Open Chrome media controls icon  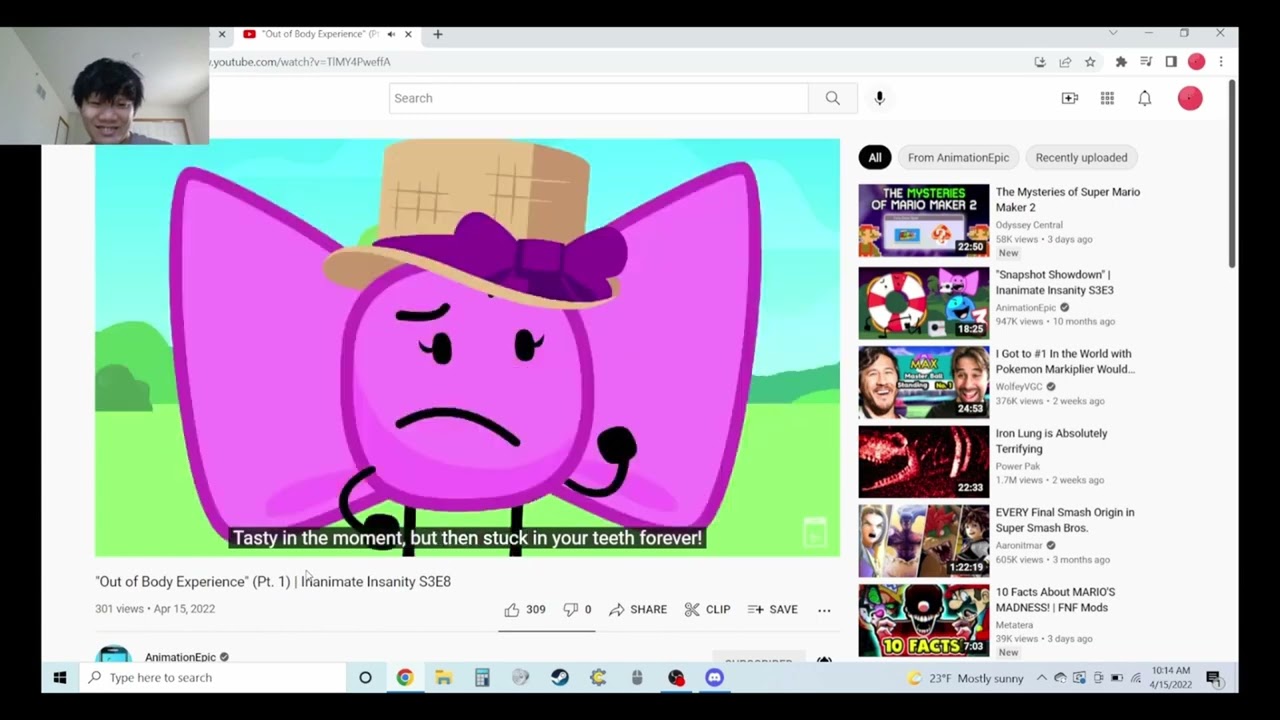point(1146,62)
